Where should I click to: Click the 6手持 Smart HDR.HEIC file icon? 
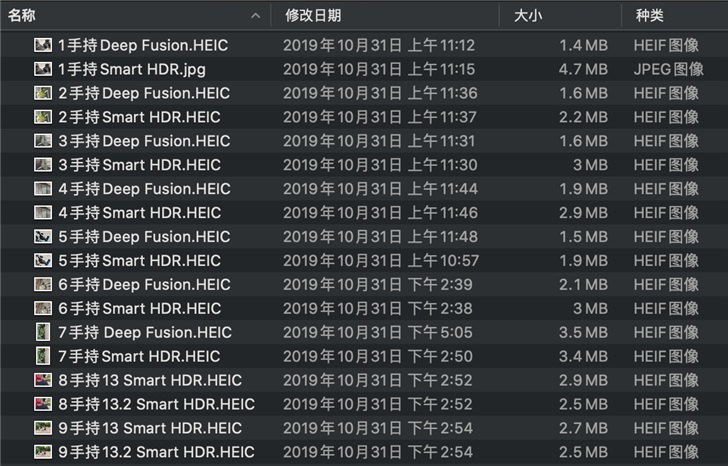(43, 308)
